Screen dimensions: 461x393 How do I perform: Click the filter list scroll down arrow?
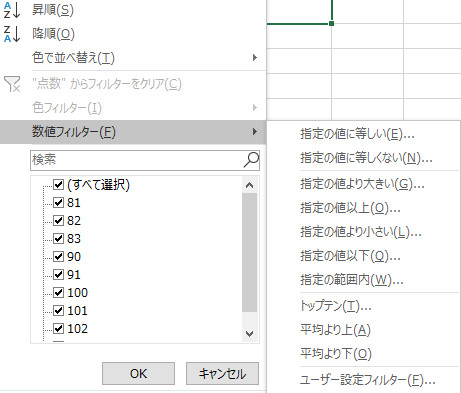[x=249, y=333]
